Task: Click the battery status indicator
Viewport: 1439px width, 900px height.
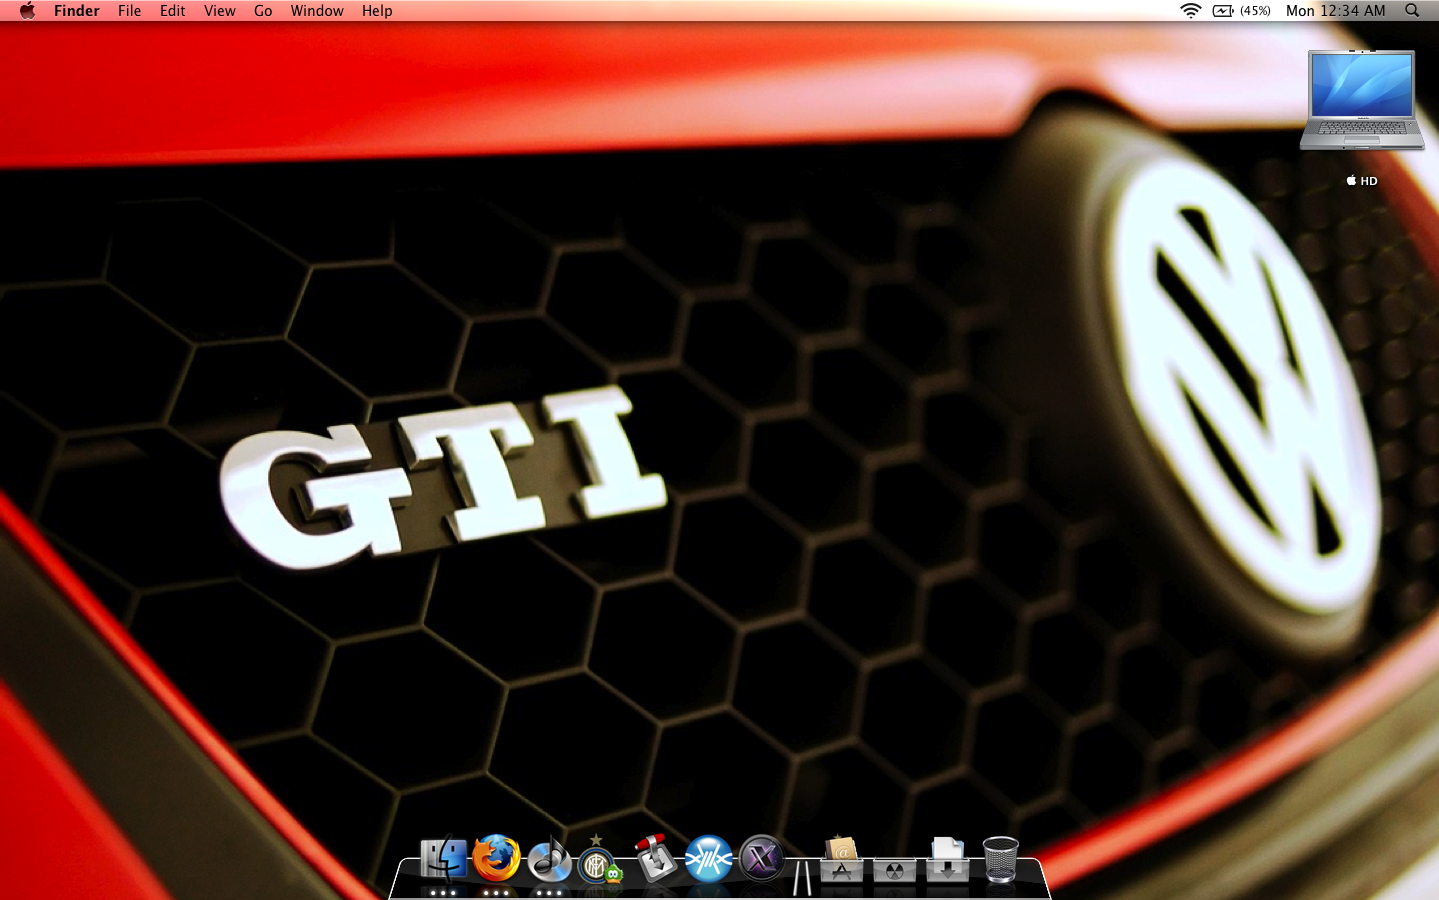Action: click(1241, 10)
